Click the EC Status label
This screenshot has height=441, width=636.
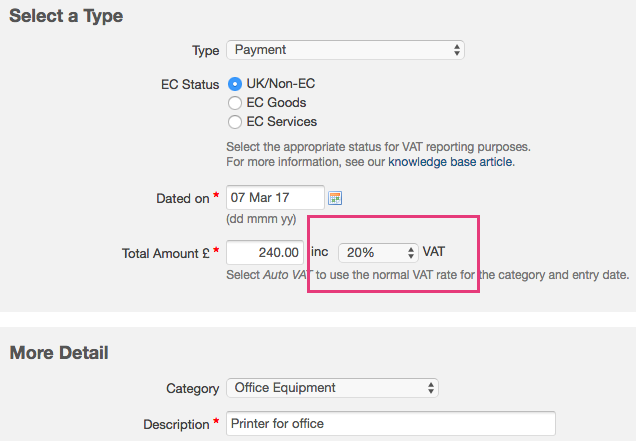189,84
